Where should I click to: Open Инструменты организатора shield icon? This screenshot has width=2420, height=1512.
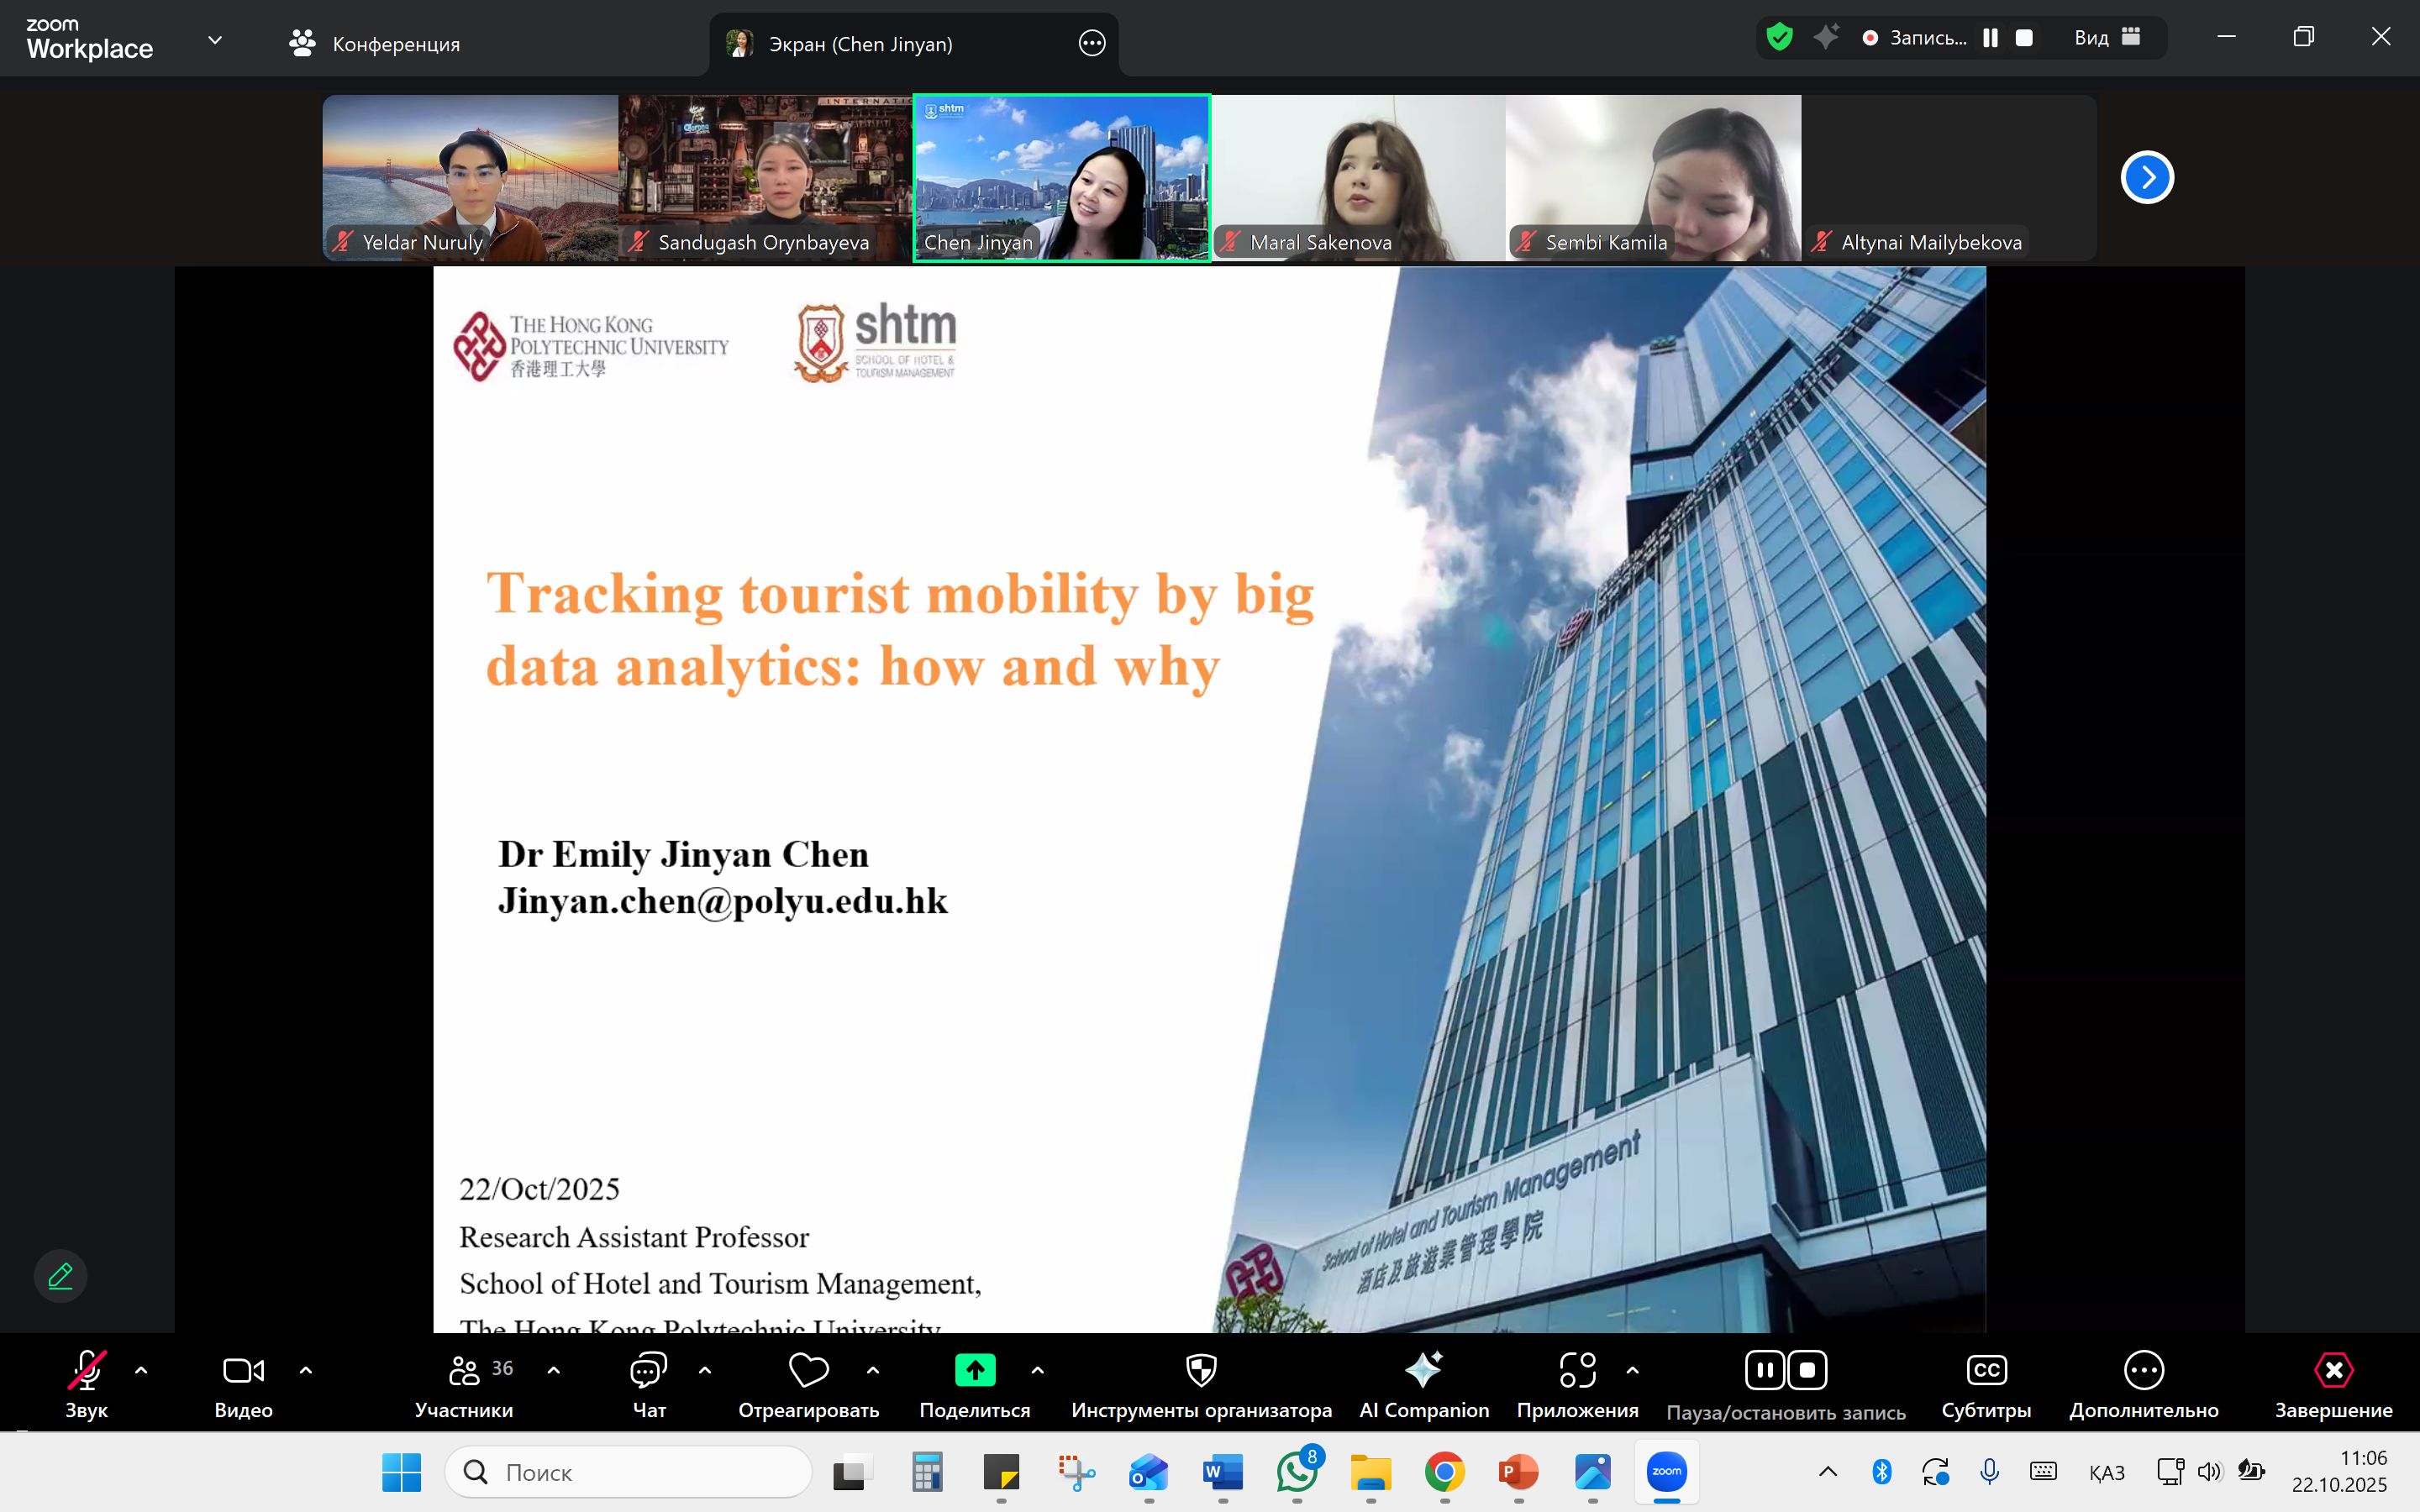coord(1200,1370)
